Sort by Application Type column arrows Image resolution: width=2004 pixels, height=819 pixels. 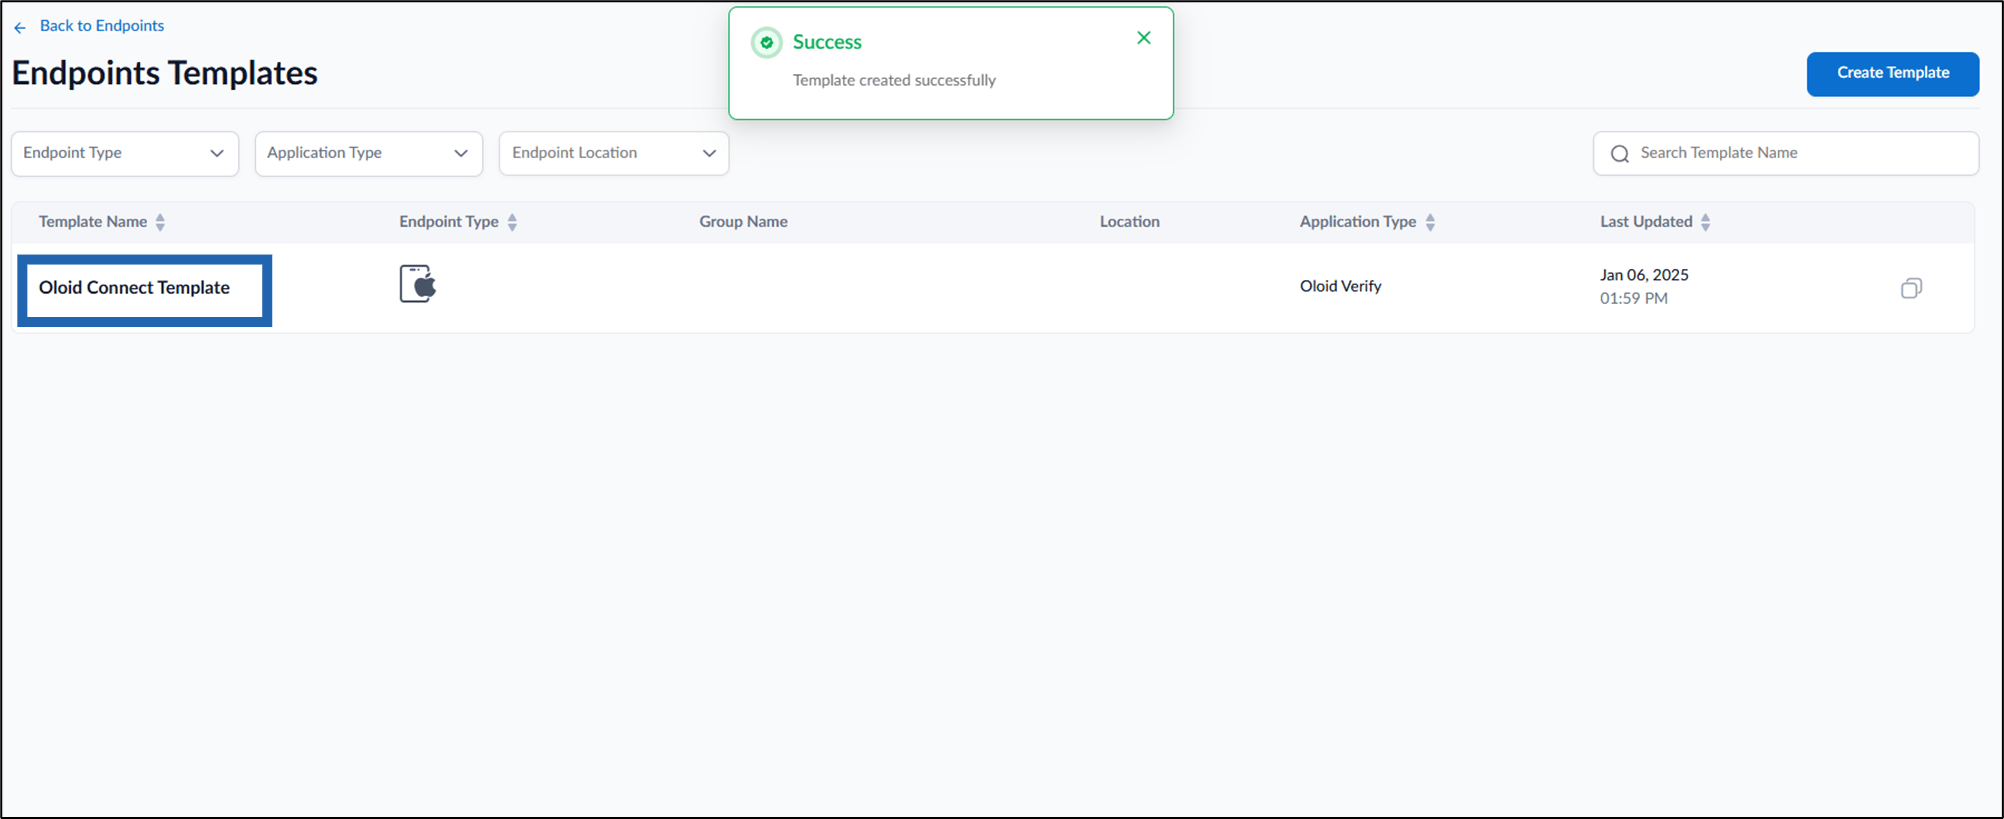[x=1430, y=222]
